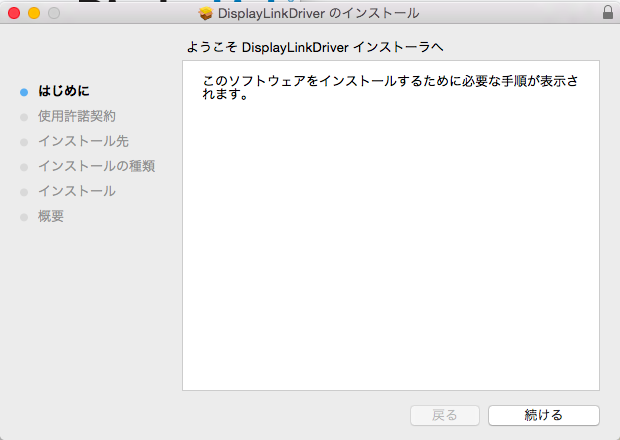The height and width of the screenshot is (440, 620).
Task: Click the gray bullet next to インストールの種類
Action: (24, 167)
